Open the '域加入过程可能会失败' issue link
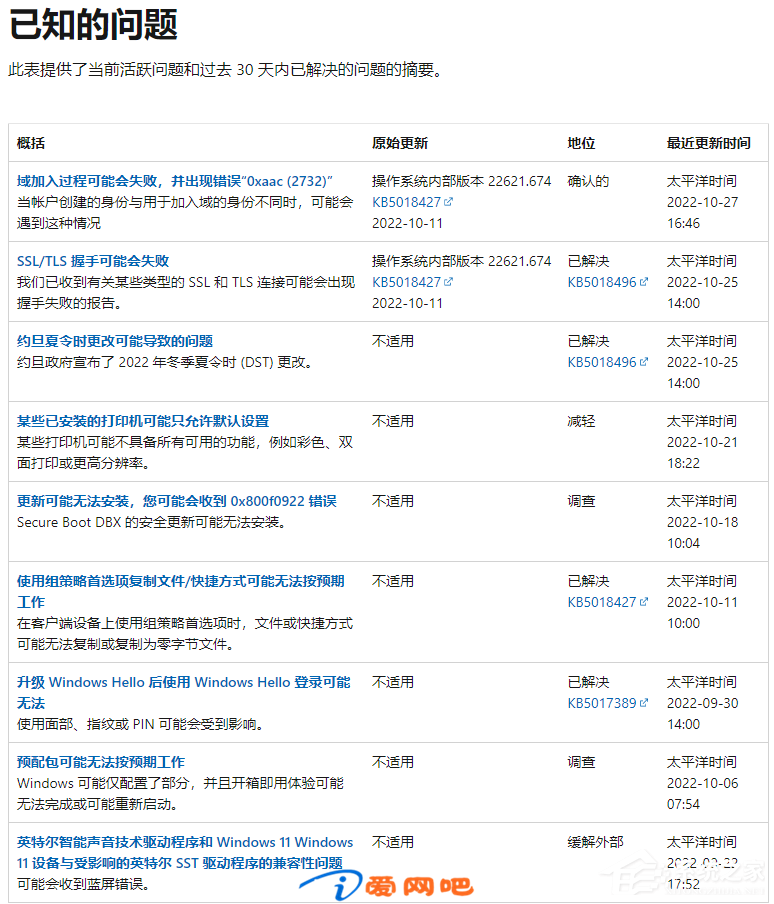The image size is (774, 904). click(x=175, y=181)
